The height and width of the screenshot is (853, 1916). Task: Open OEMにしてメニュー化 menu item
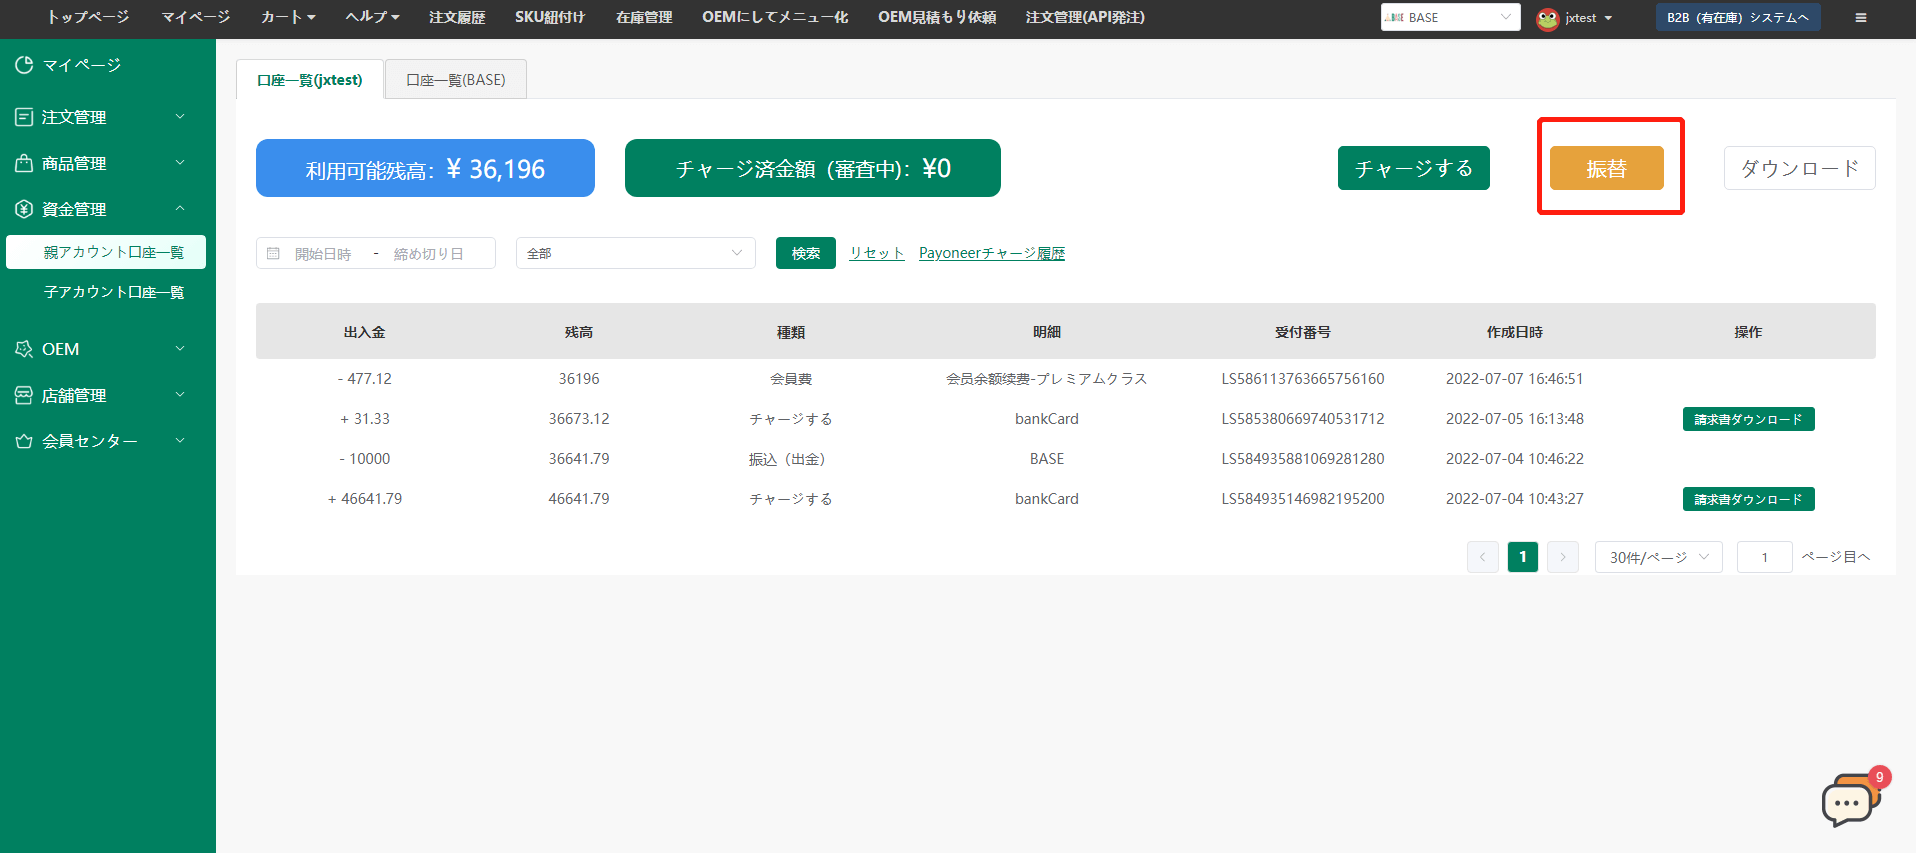pos(775,17)
